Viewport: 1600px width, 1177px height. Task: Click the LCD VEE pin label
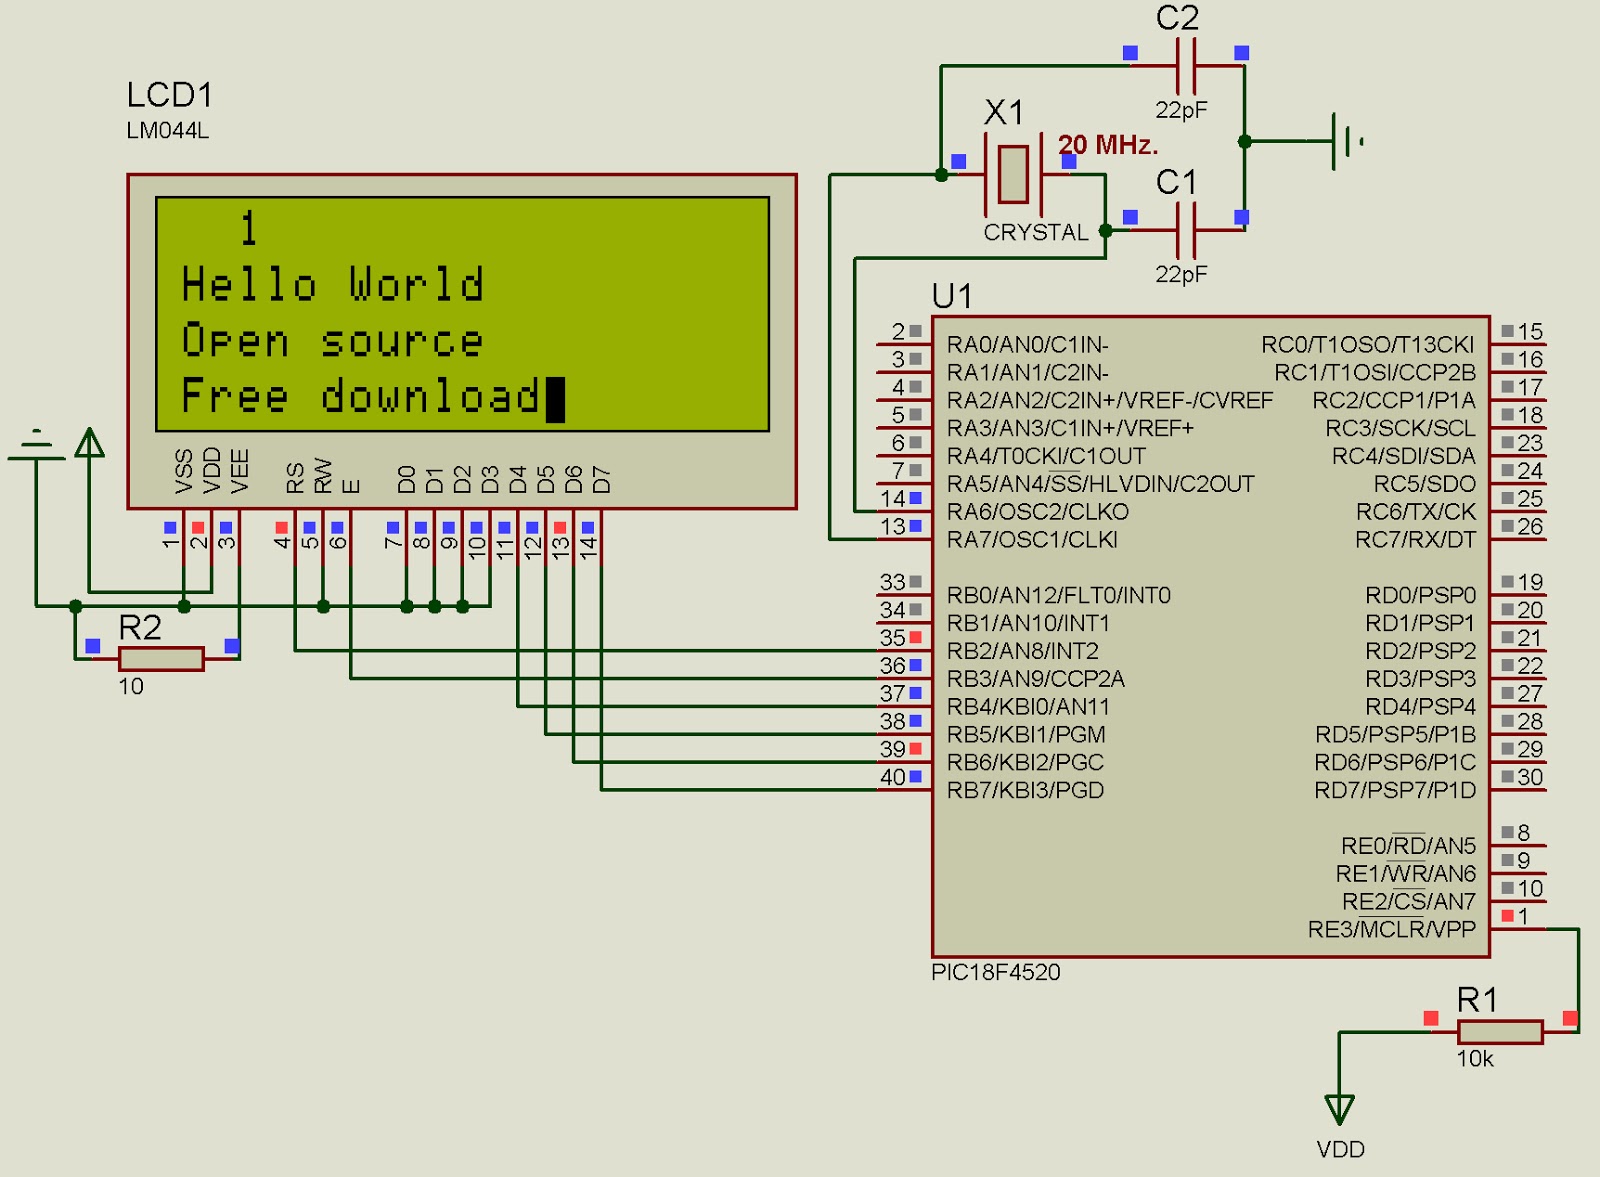pos(240,472)
